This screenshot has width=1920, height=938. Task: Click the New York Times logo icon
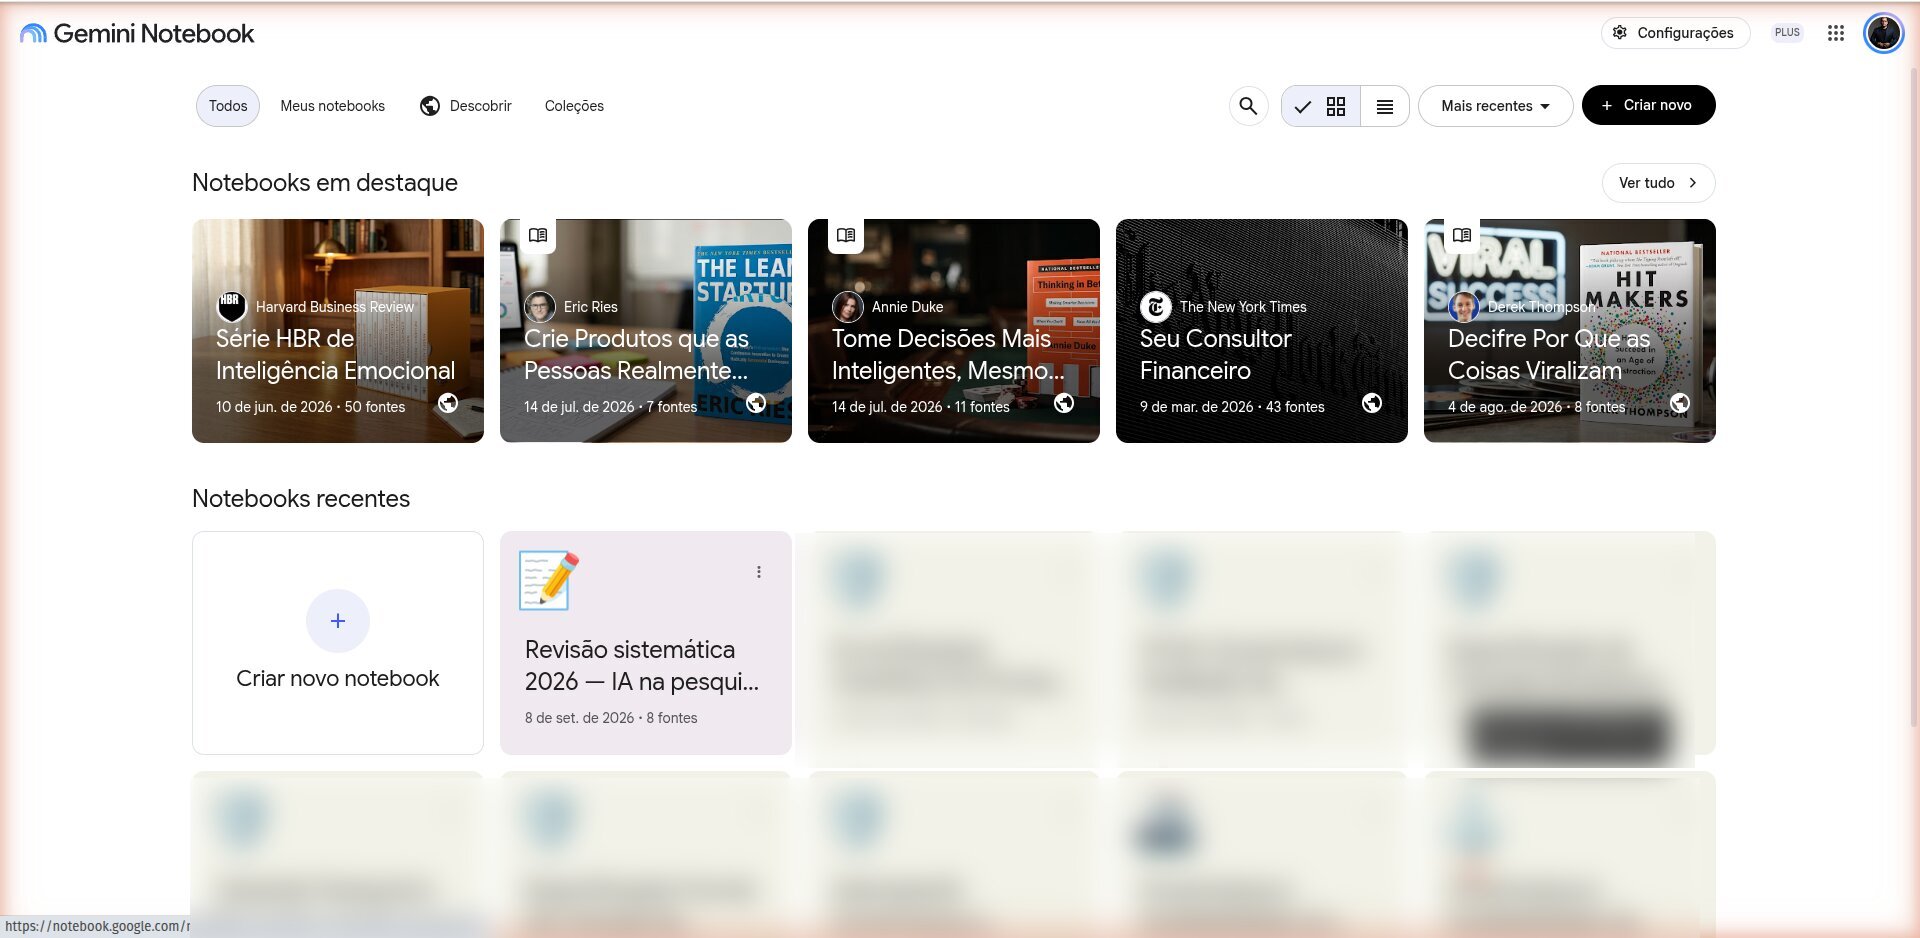click(1156, 306)
